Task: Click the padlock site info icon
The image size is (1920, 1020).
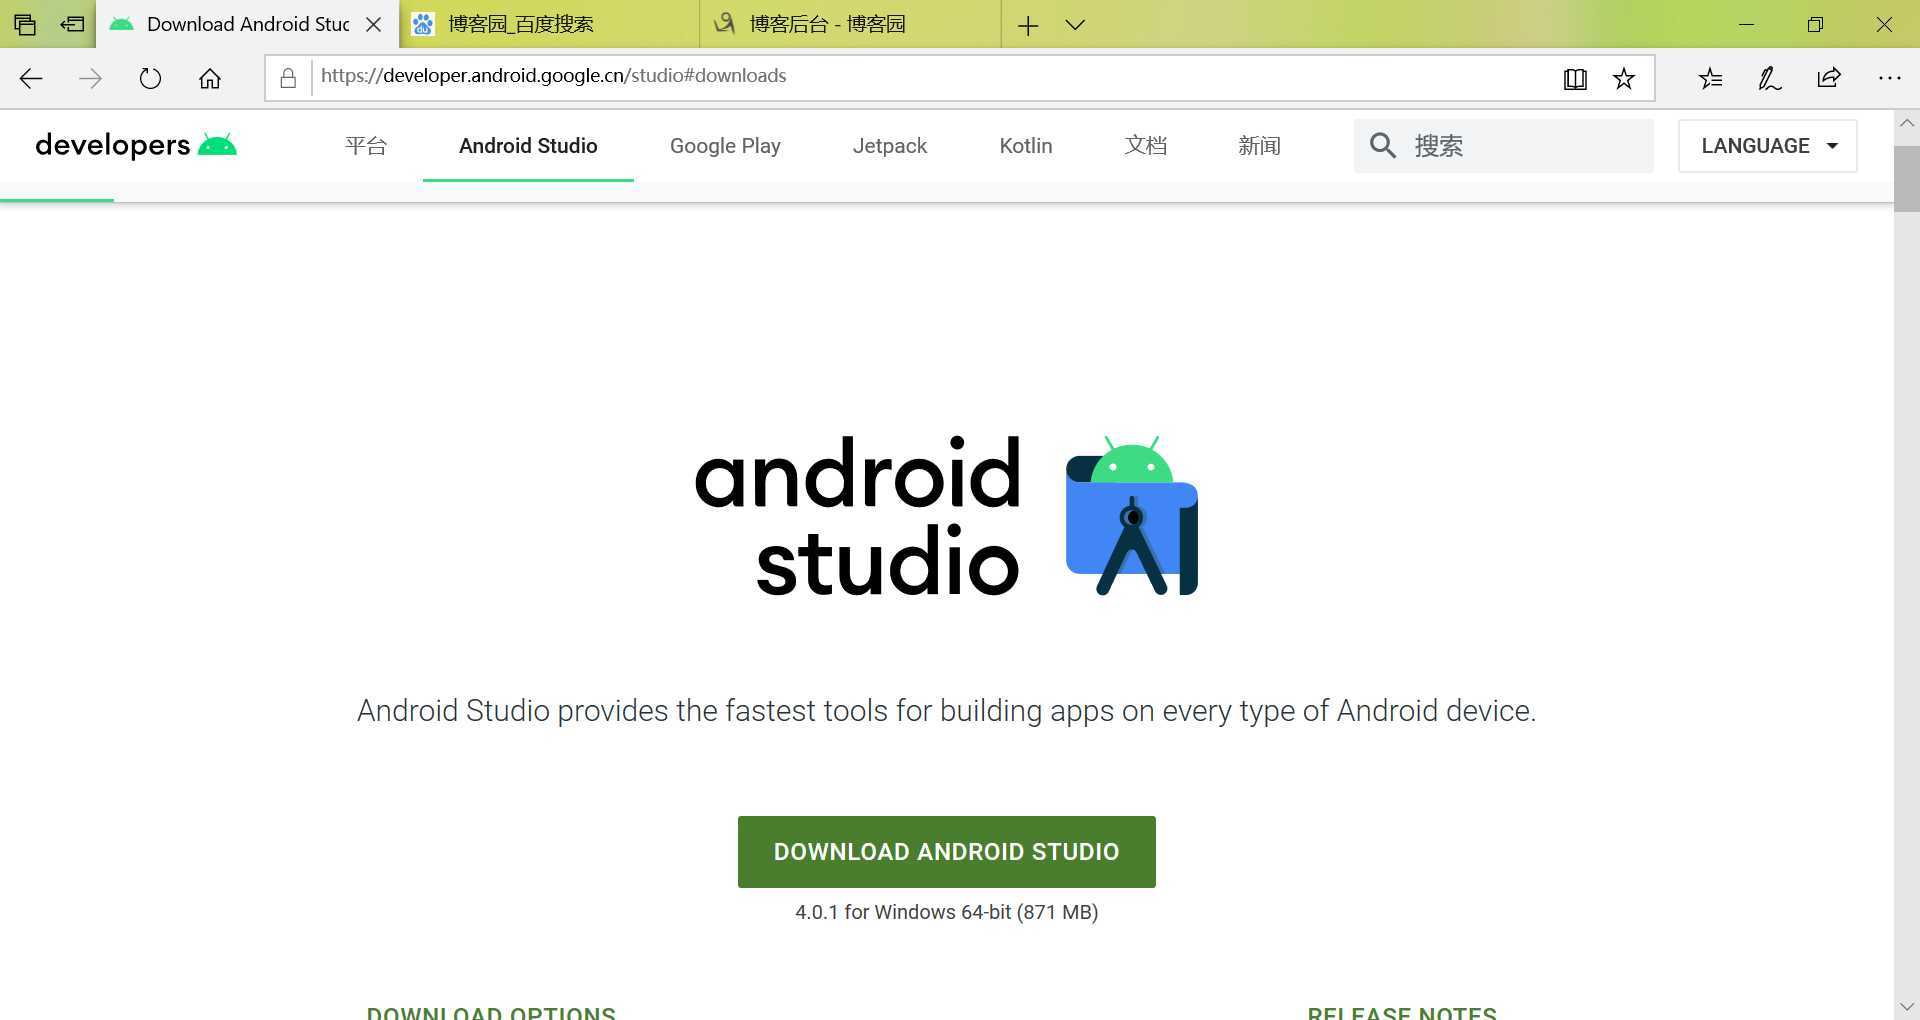Action: point(288,78)
